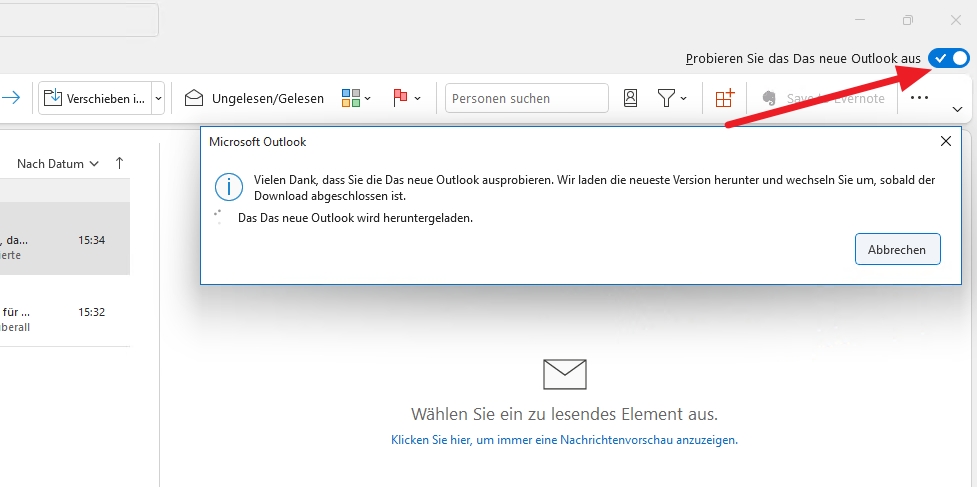
Task: Click Abbrechen to cancel the download
Action: pos(897,249)
